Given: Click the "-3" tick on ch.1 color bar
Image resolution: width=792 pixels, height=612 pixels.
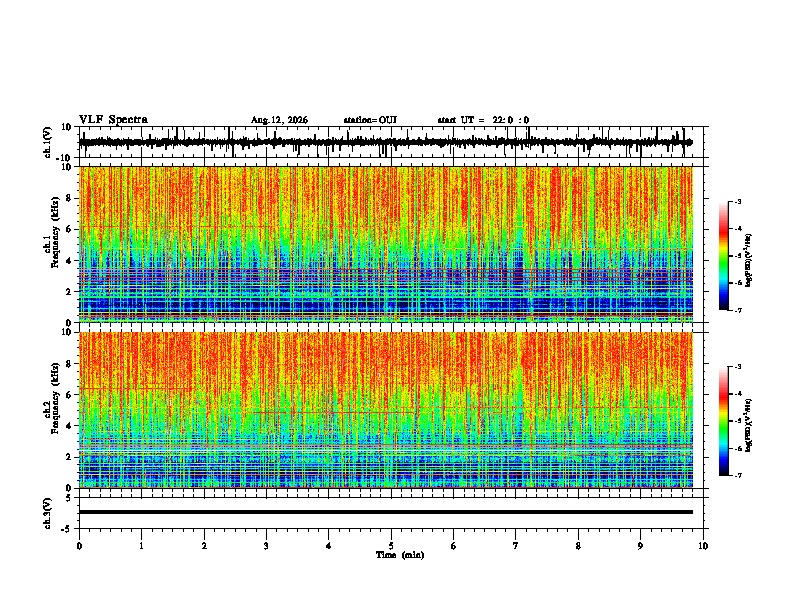Looking at the screenshot, I should click(x=737, y=202).
